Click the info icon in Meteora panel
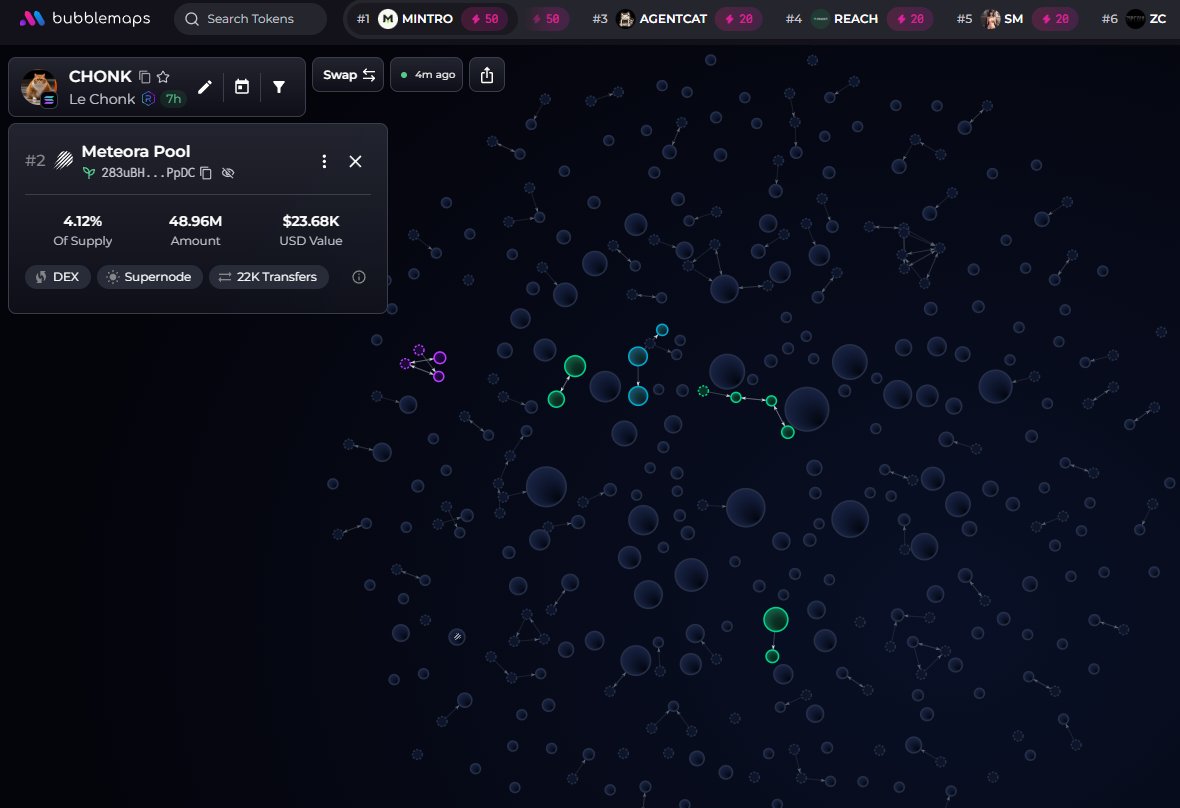Screen dimensions: 1180x808 [x=359, y=277]
